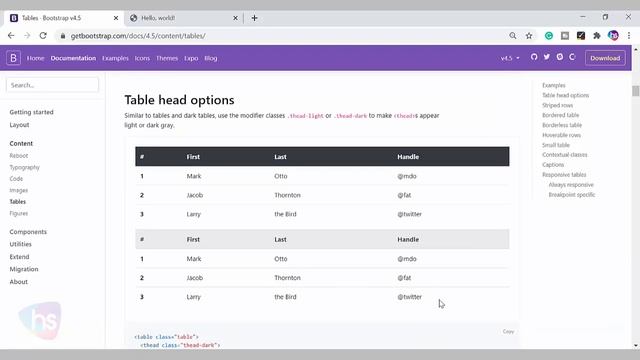The height and width of the screenshot is (360, 640).
Task: Open the Twitter icon link
Action: [x=547, y=57]
